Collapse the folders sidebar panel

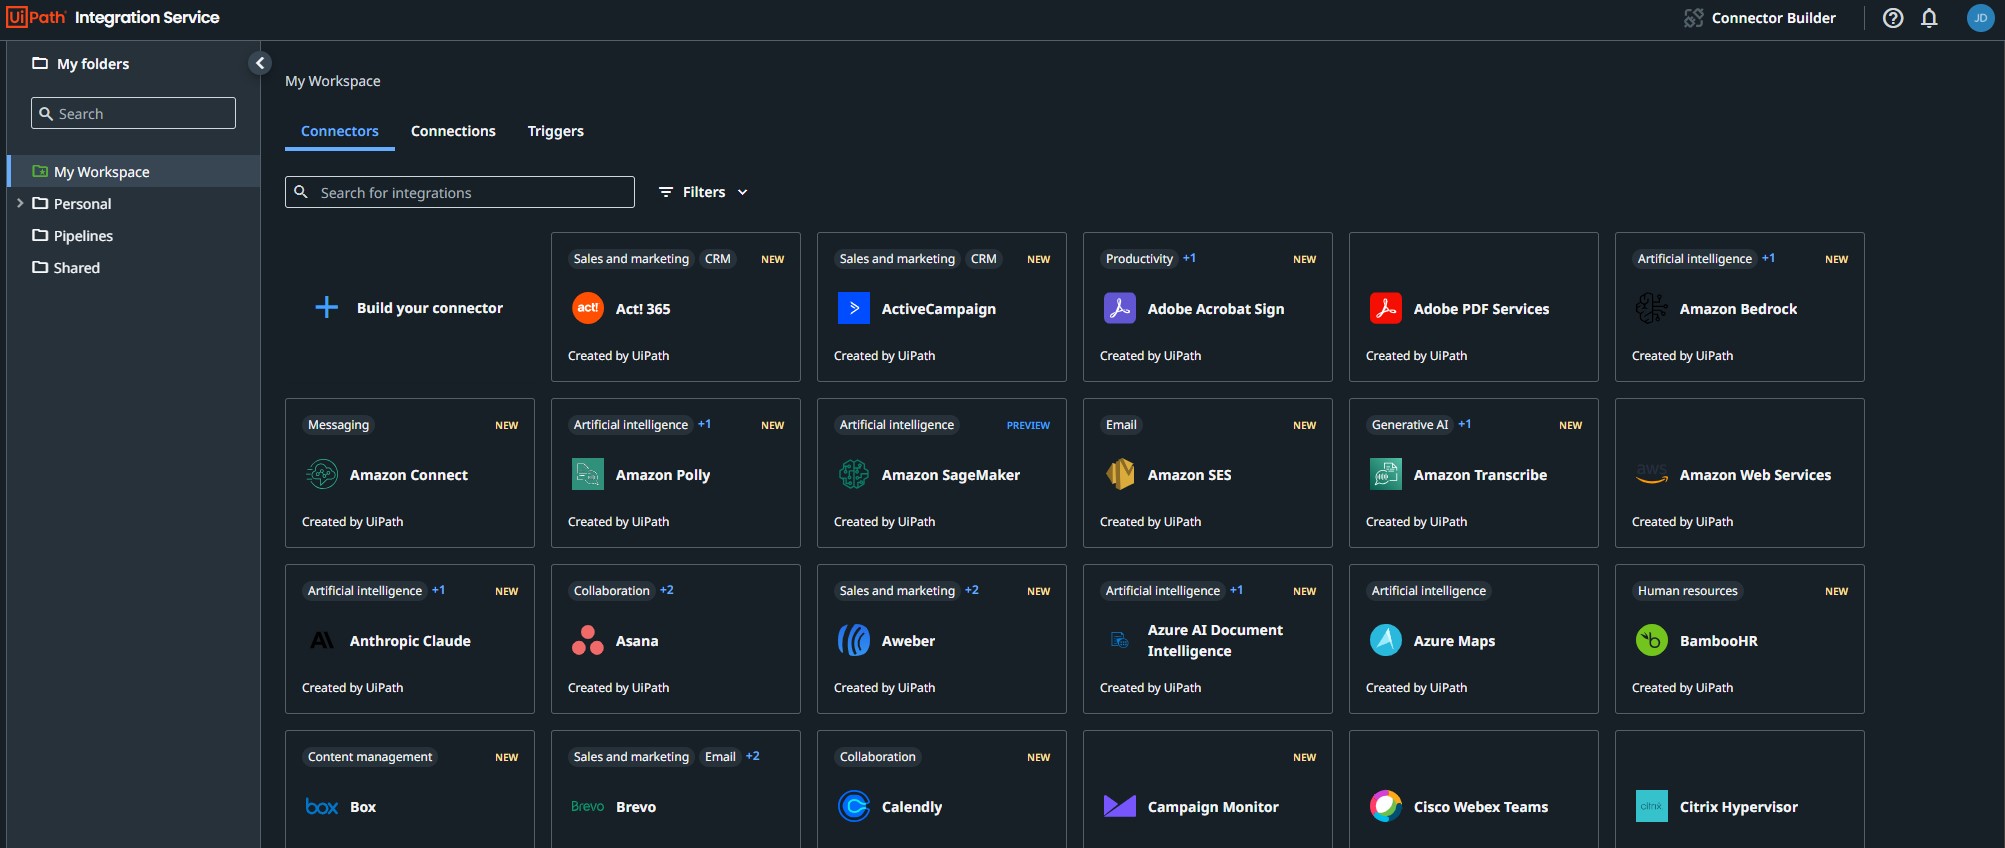point(260,63)
